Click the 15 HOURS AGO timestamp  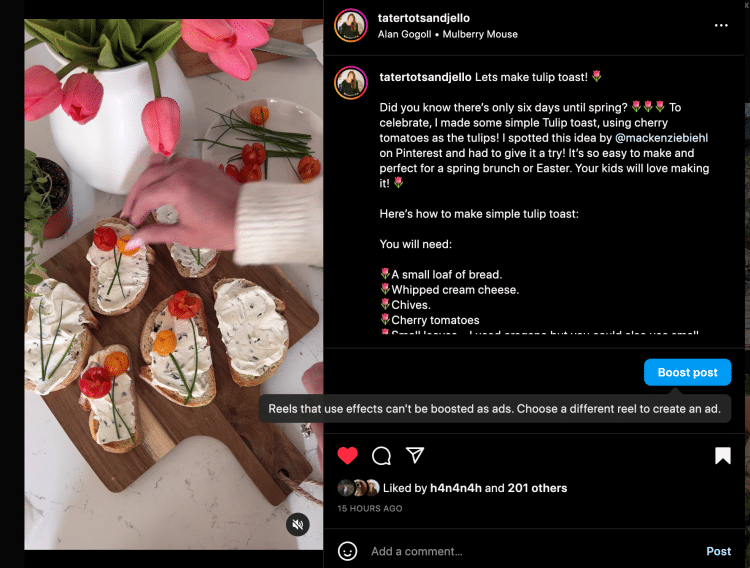[x=370, y=509]
